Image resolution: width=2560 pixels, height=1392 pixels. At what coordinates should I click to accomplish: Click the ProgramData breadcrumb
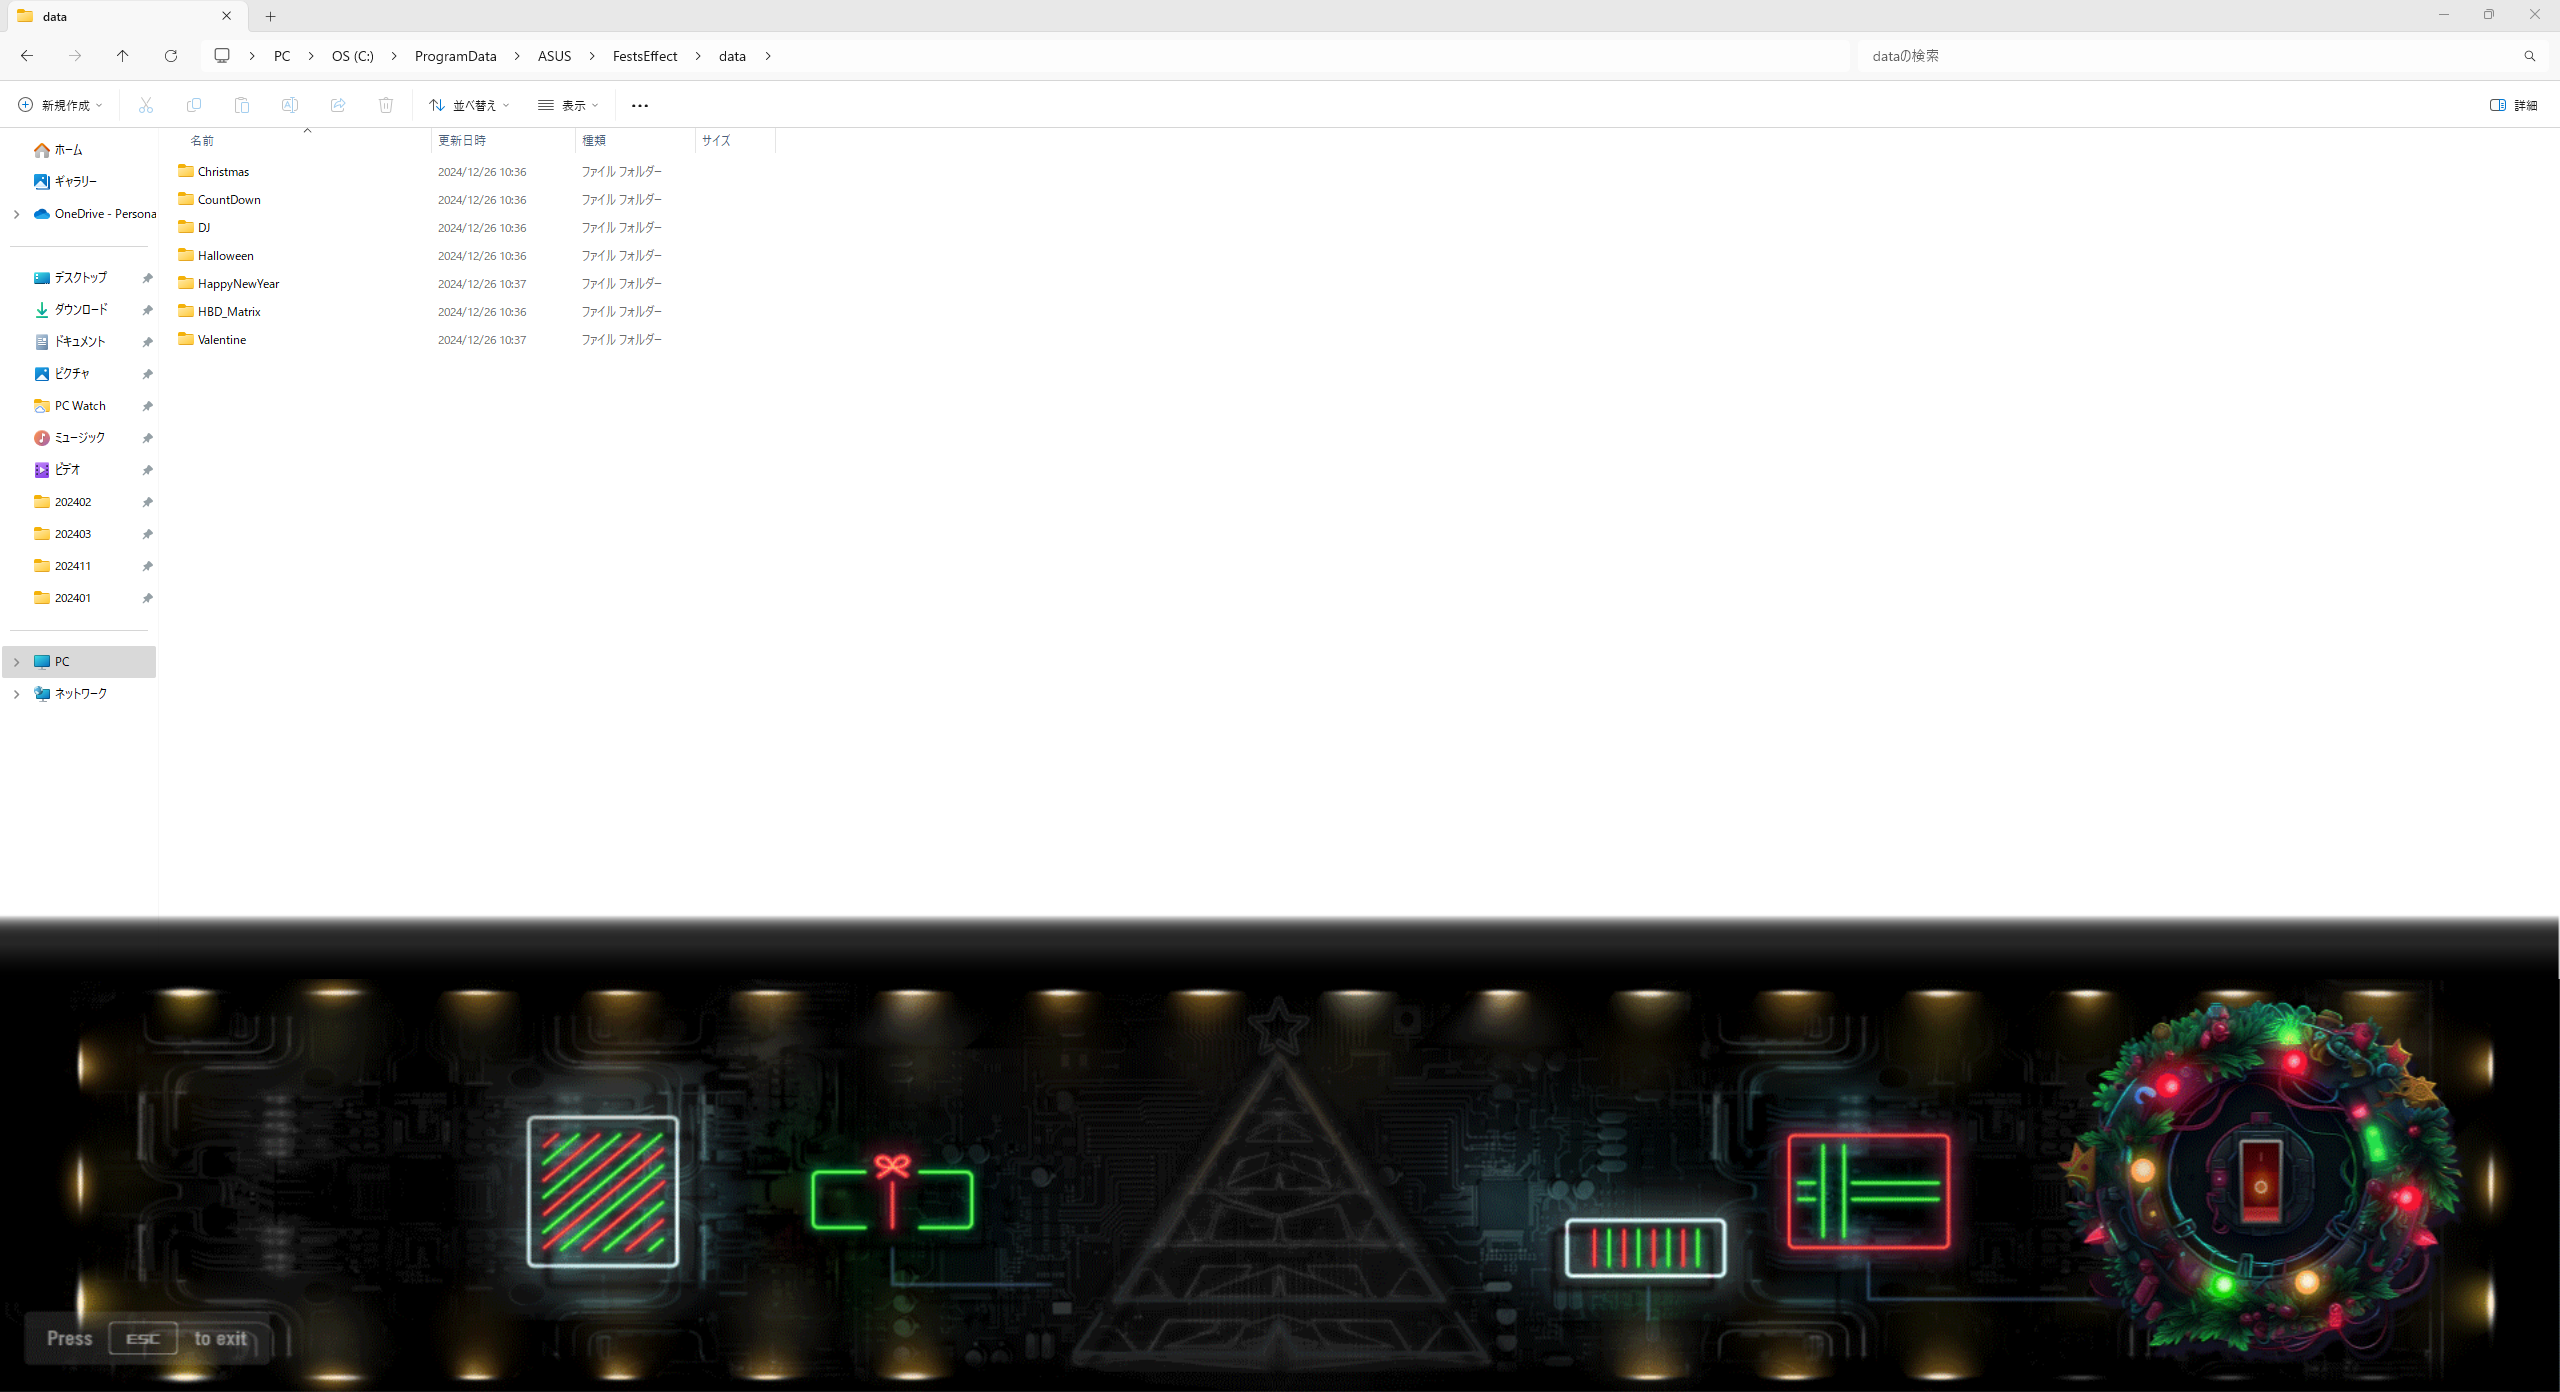click(x=456, y=56)
